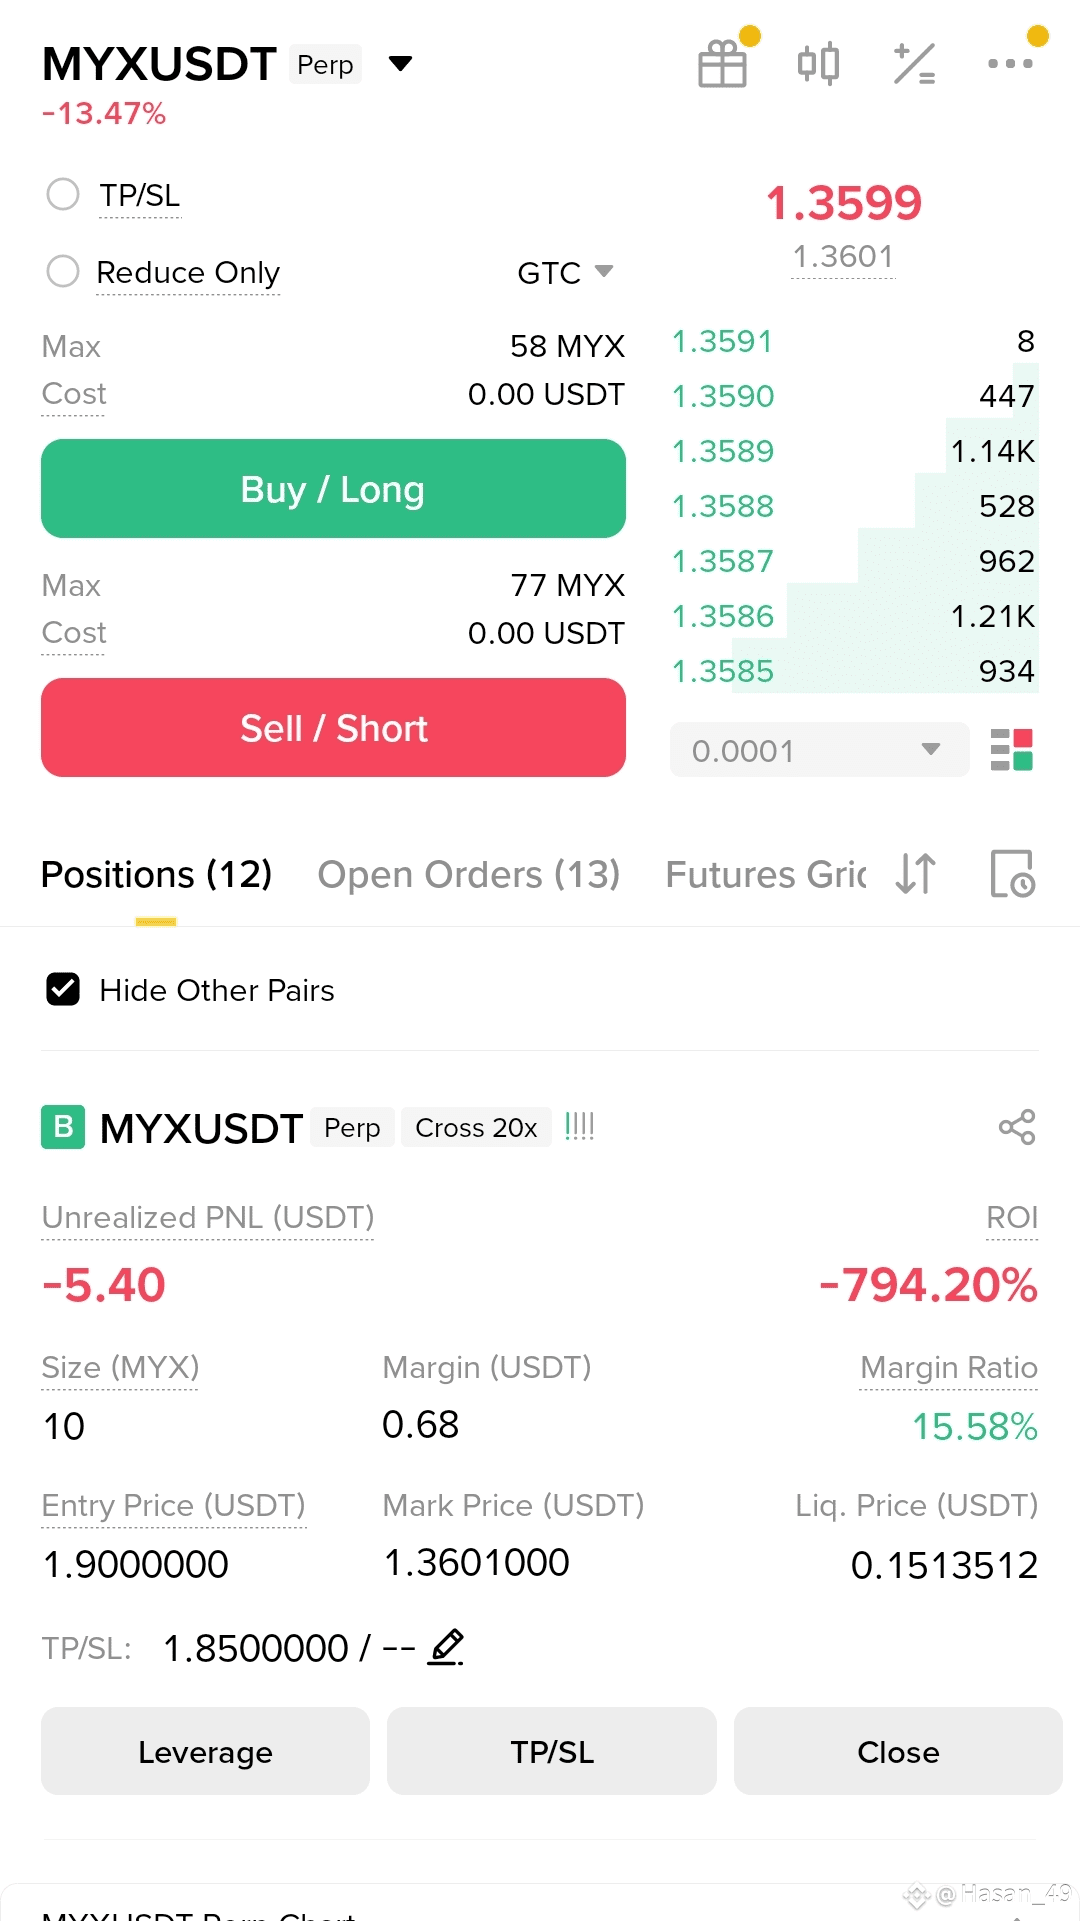Screen dimensions: 1080x1921
Task: Enable the Reduce Only option
Action: [63, 271]
